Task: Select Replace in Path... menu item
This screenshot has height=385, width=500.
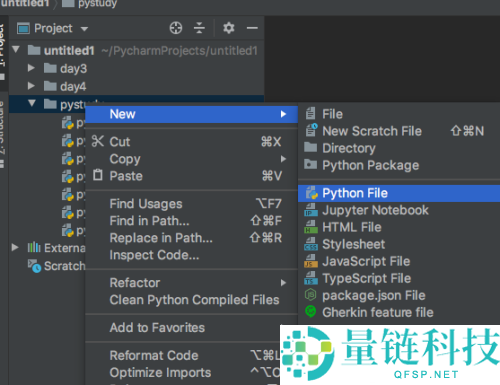Action: coord(192,238)
